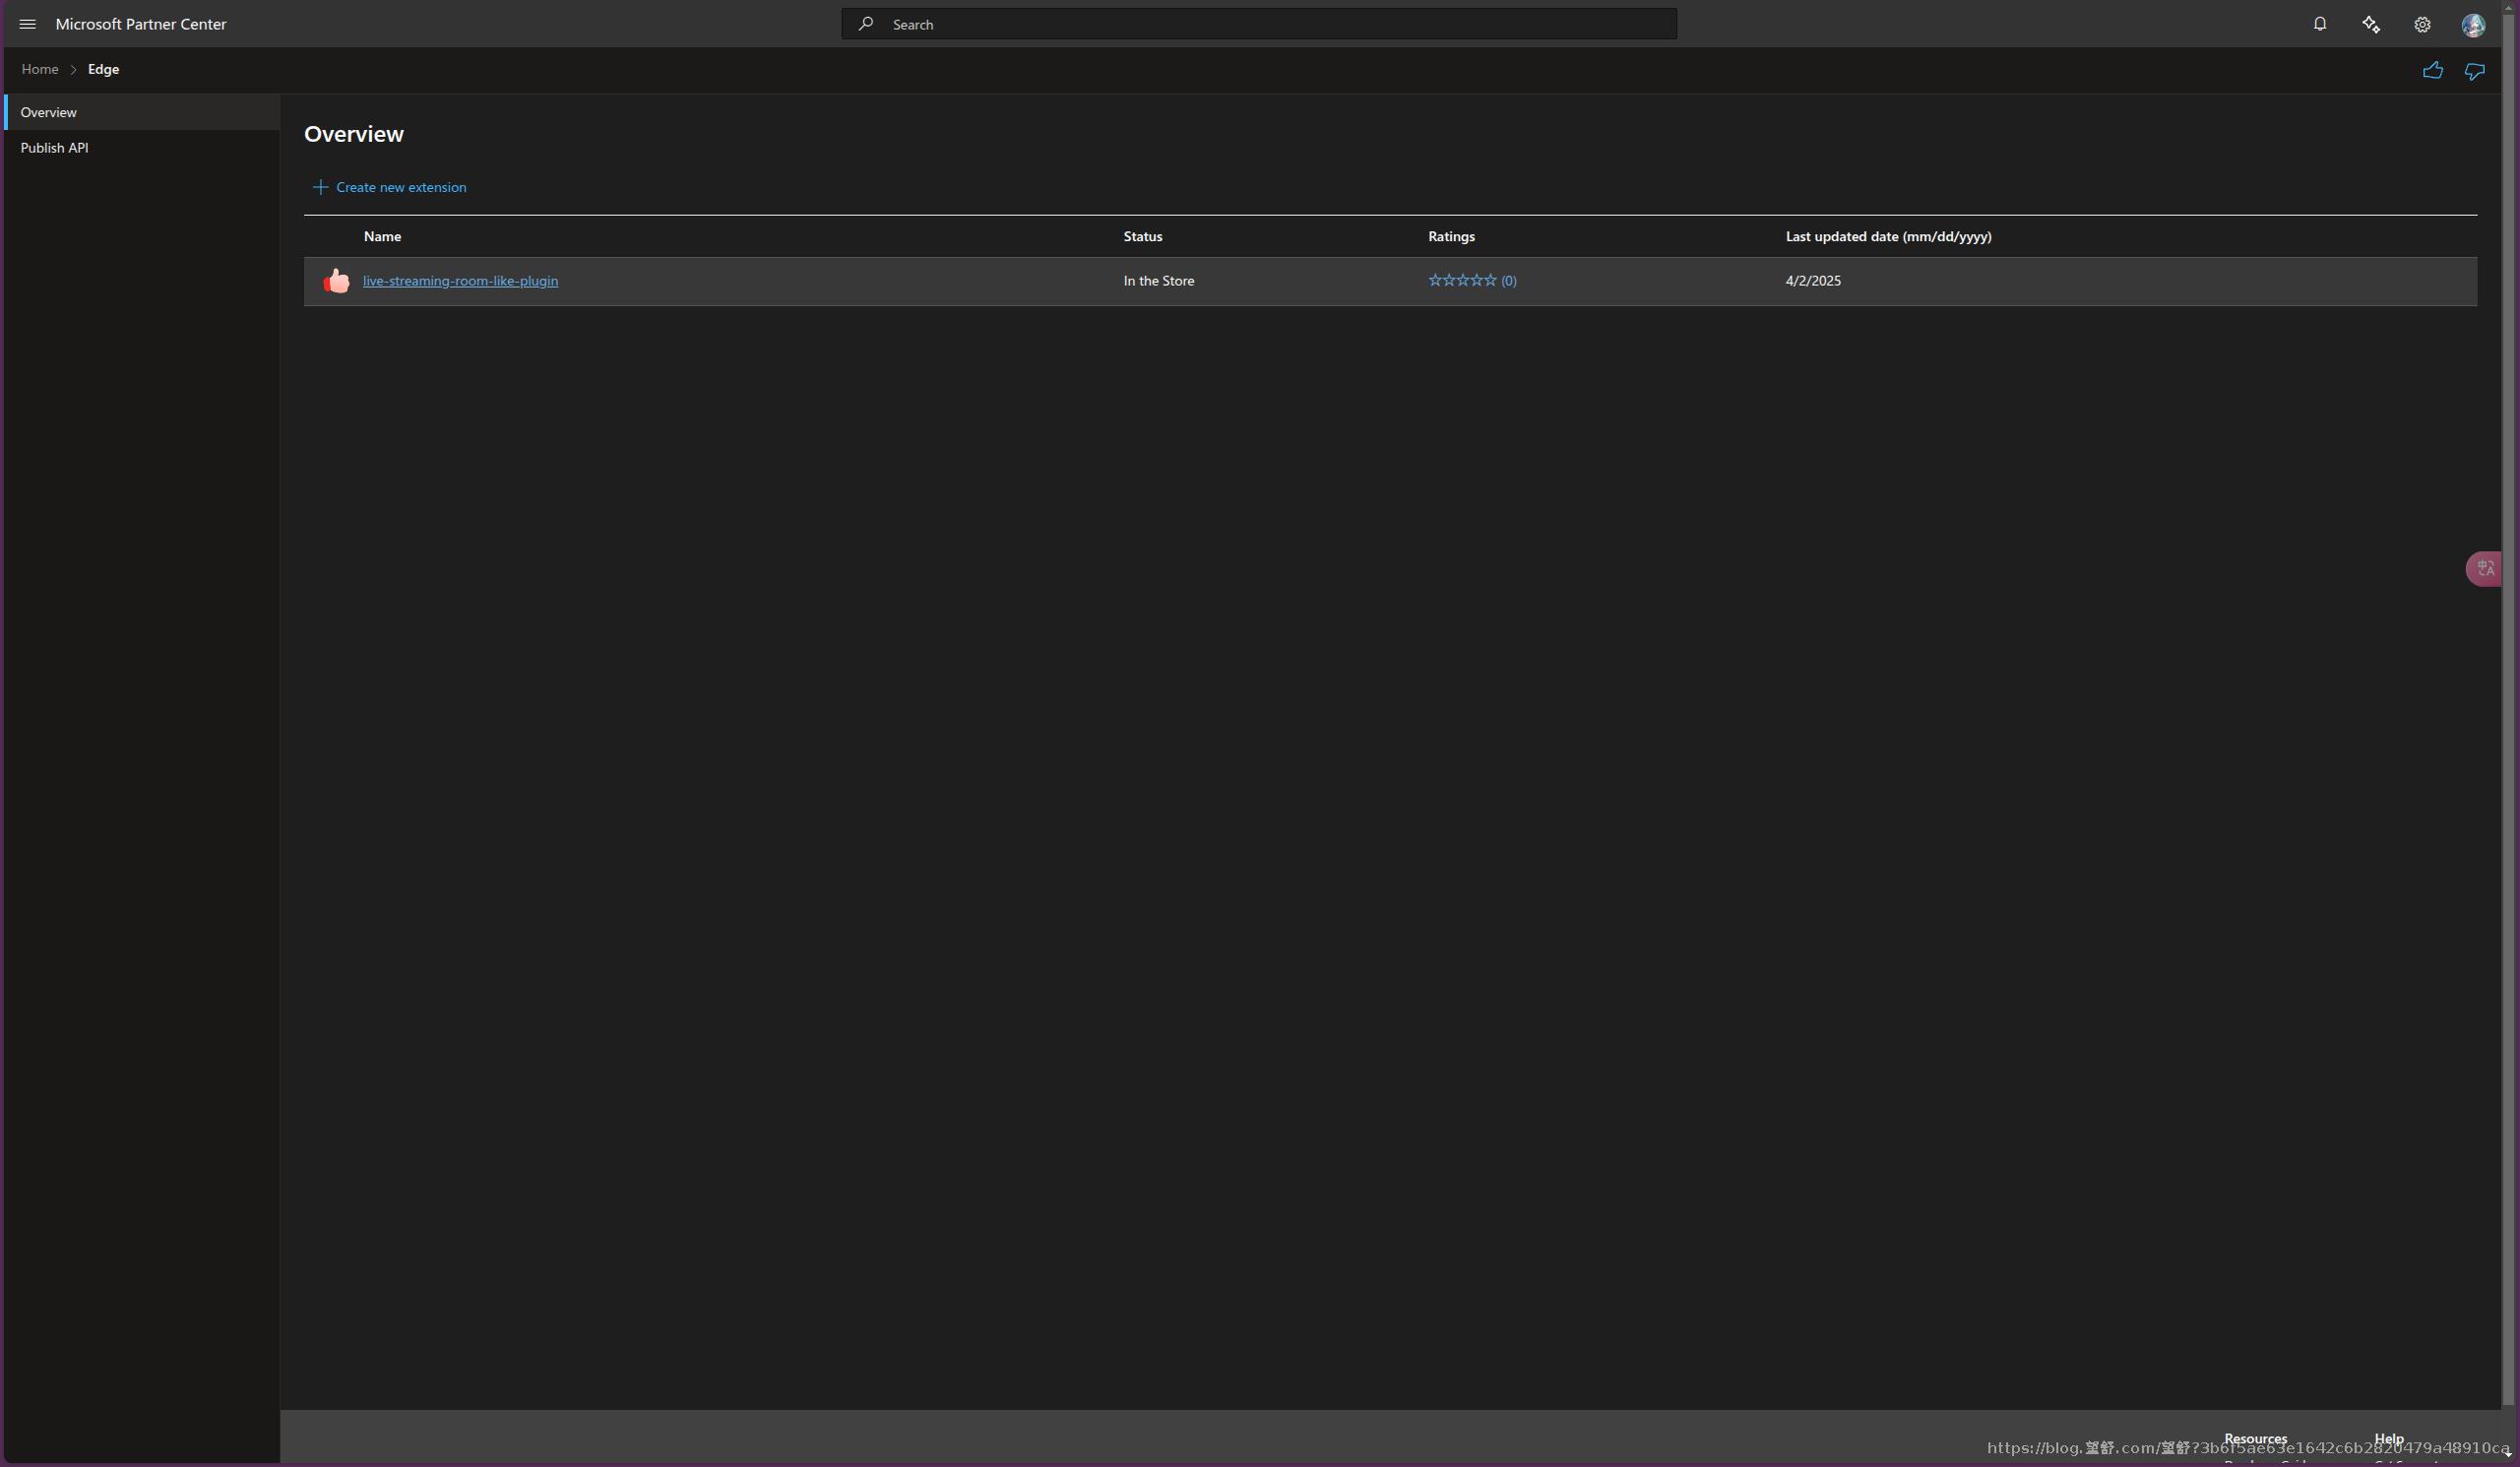Click the notifications bell icon
This screenshot has height=1467, width=2520.
[x=2319, y=24]
